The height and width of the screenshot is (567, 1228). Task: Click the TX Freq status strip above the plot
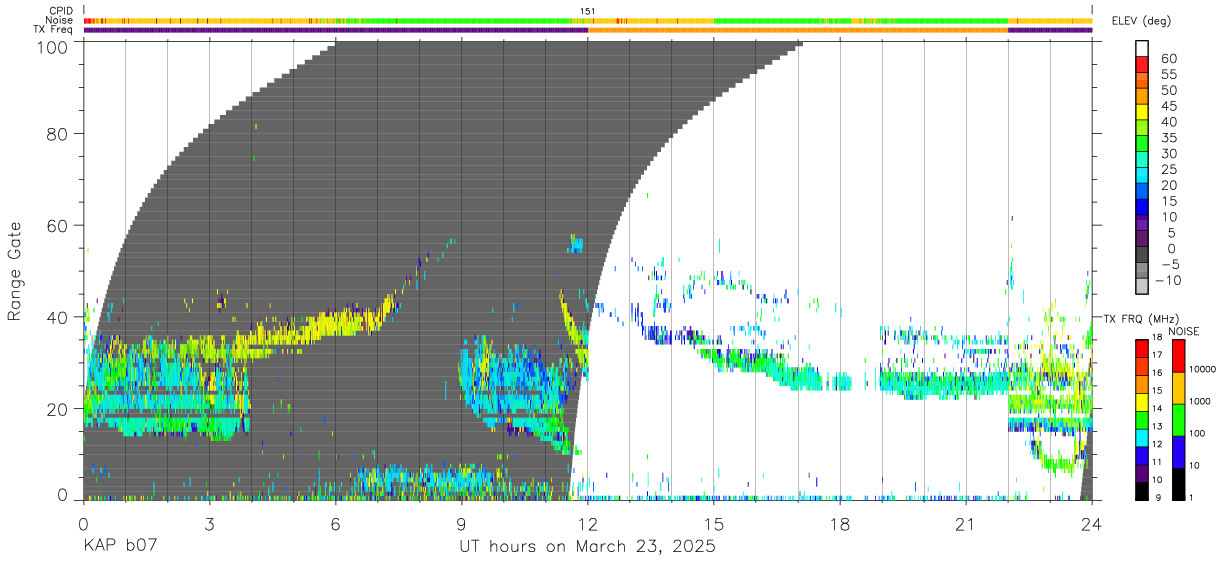click(x=588, y=29)
